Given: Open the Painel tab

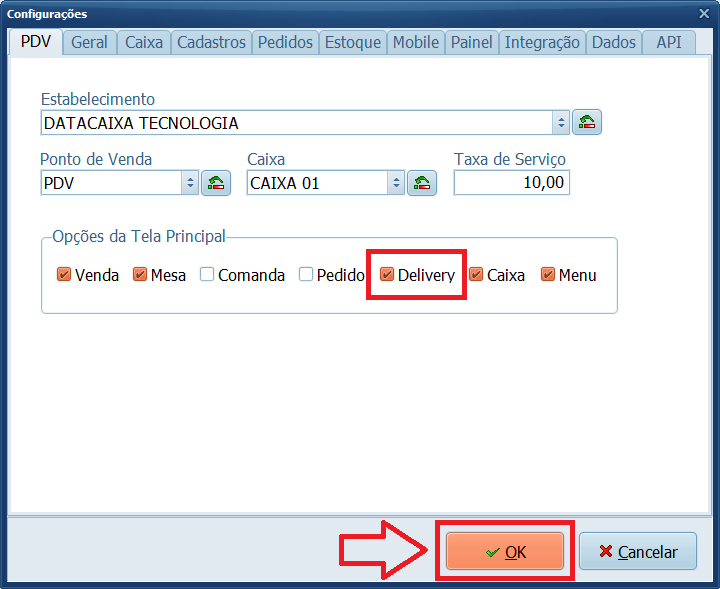Looking at the screenshot, I should tap(472, 43).
